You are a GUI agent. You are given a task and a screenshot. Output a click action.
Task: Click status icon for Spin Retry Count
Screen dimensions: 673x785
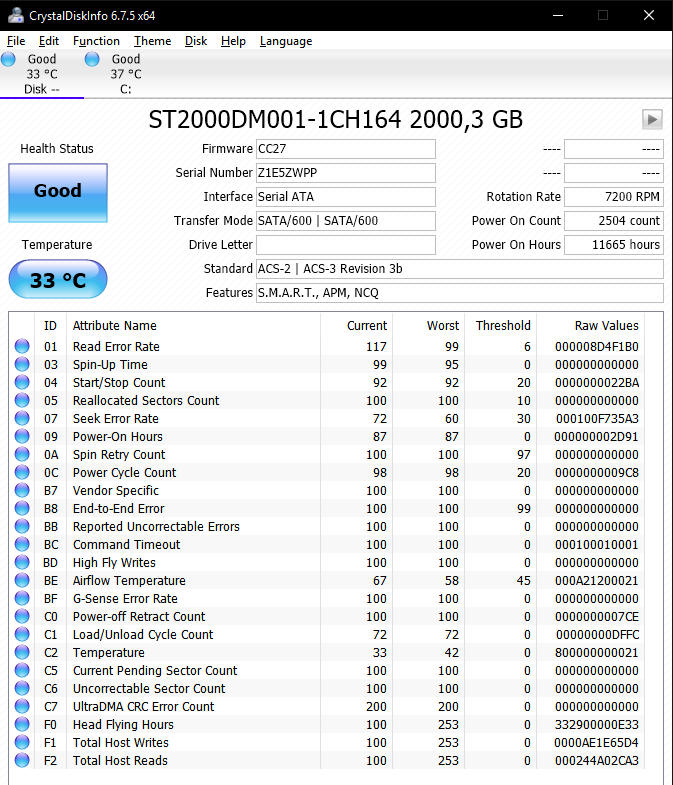click(x=22, y=455)
